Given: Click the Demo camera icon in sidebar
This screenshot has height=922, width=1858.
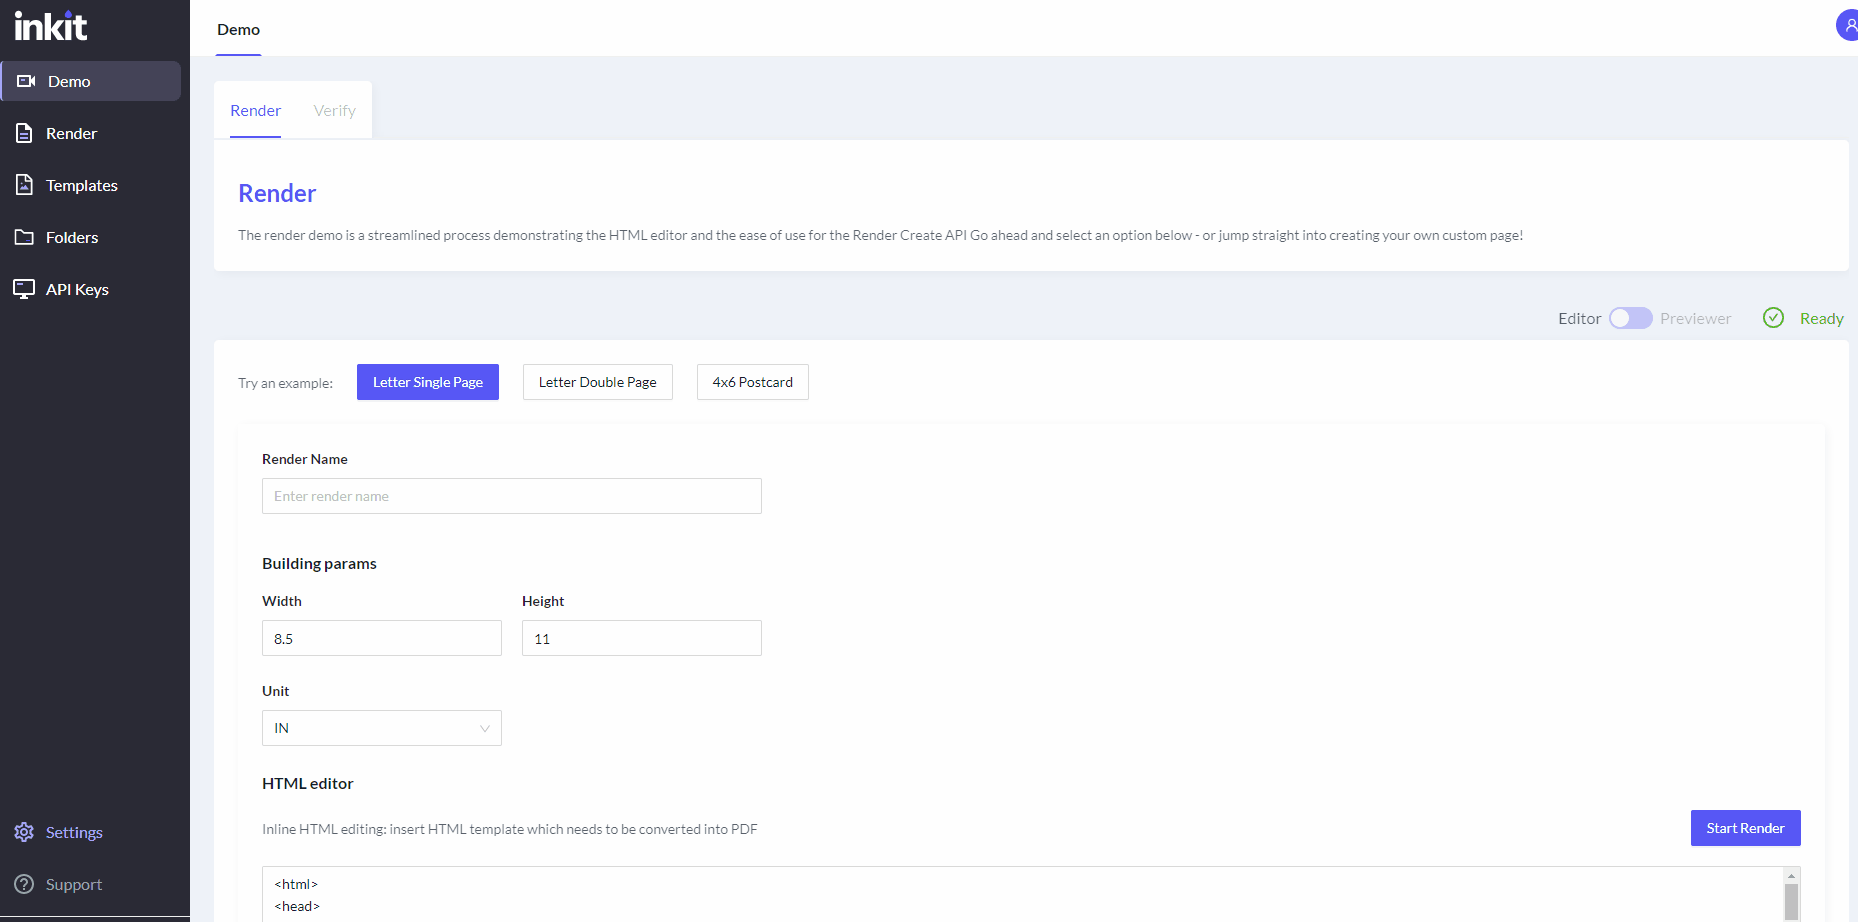Looking at the screenshot, I should click(x=27, y=81).
